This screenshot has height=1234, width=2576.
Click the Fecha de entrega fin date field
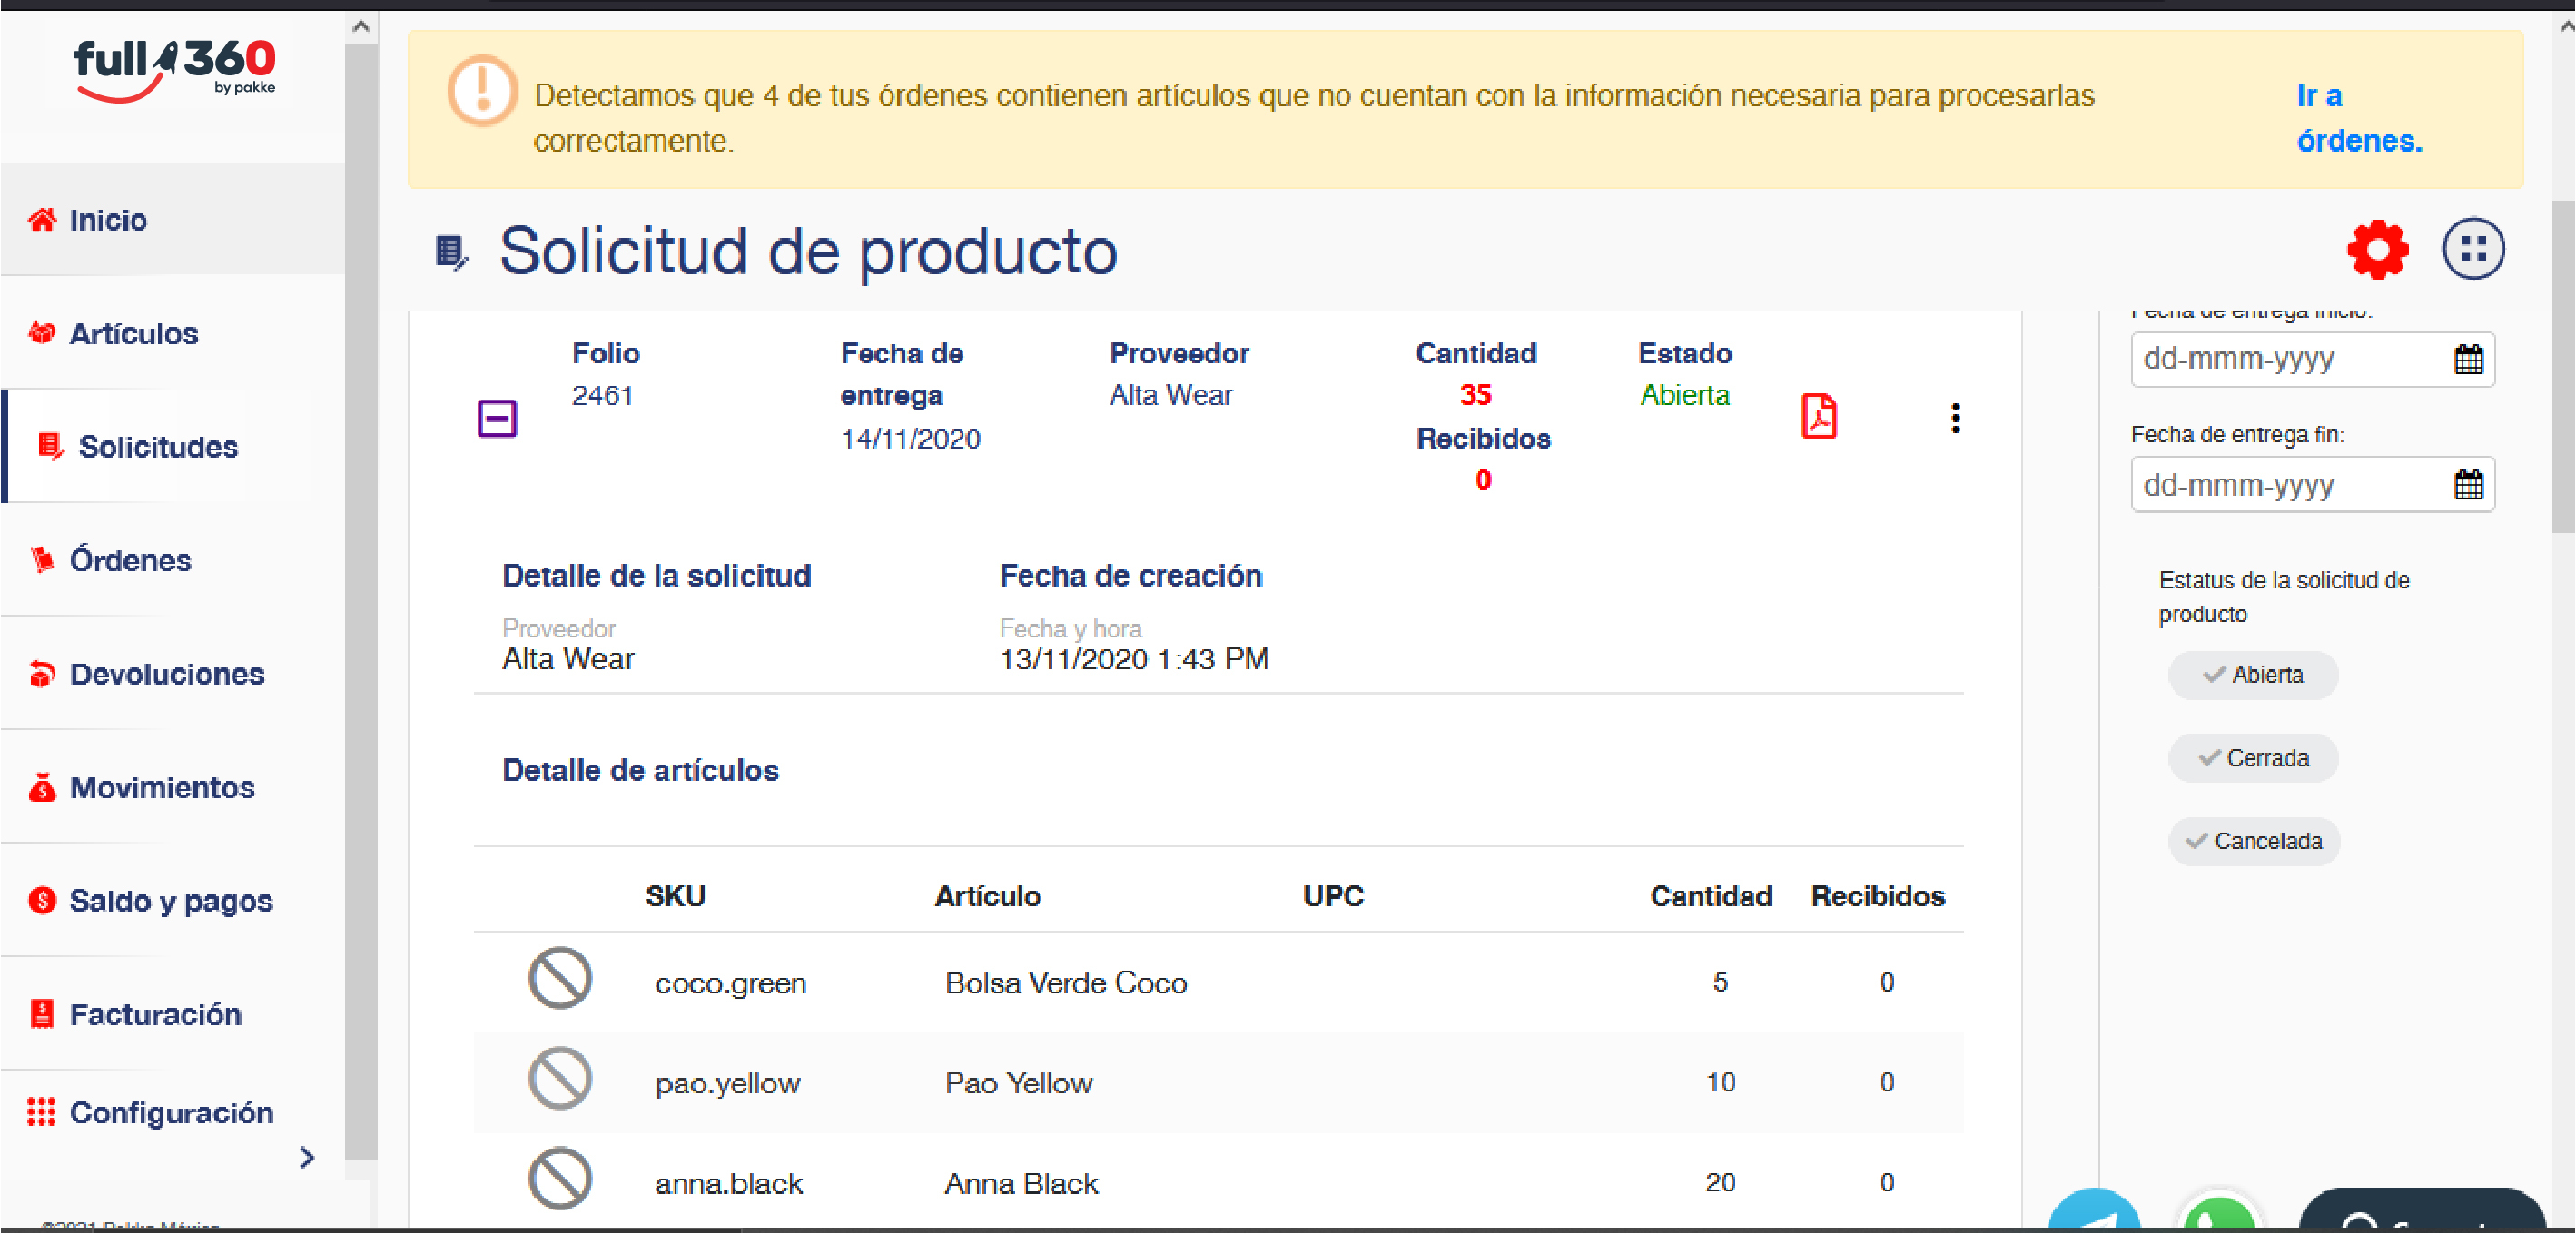pyautogui.click(x=2312, y=485)
